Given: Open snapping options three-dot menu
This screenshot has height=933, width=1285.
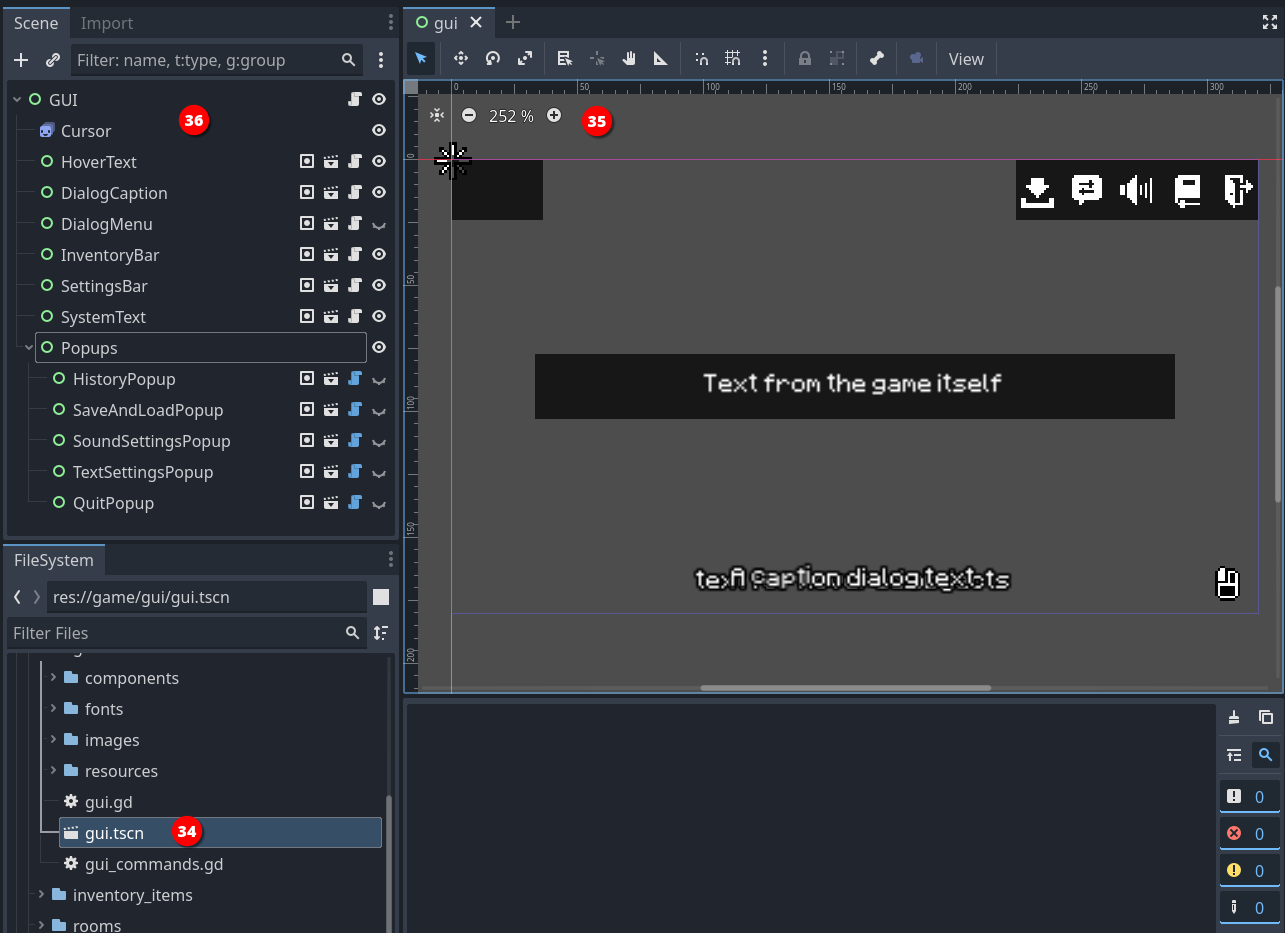Looking at the screenshot, I should pos(765,59).
